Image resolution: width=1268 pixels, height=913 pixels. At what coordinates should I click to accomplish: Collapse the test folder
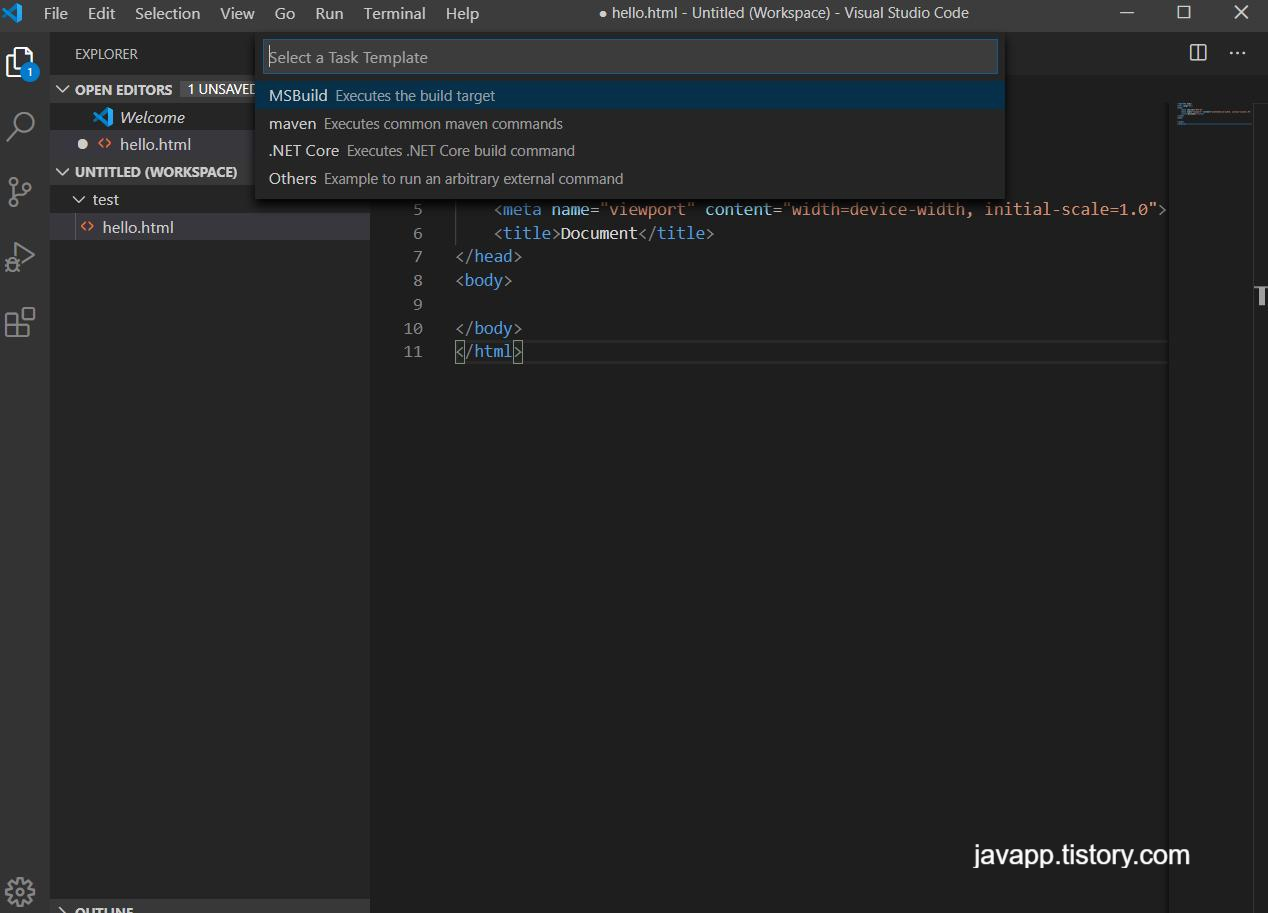coord(80,199)
